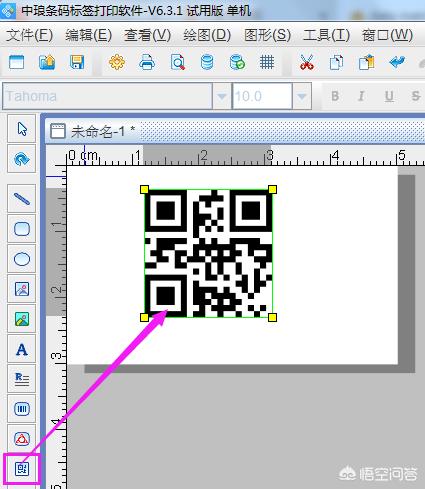Select the QR code drawing tool
Viewport: 425px width, 489px height.
coord(22,469)
